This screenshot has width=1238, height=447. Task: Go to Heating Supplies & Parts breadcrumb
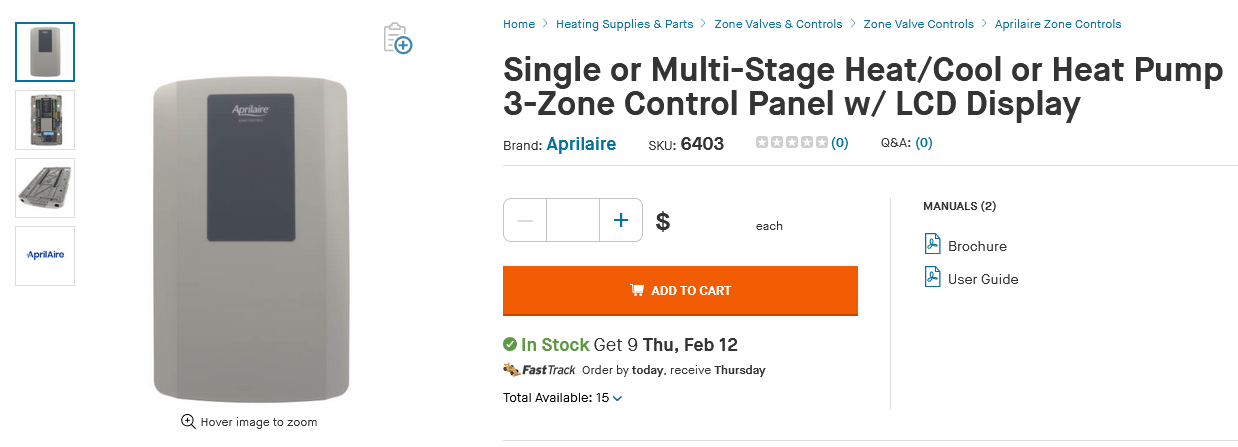(624, 24)
